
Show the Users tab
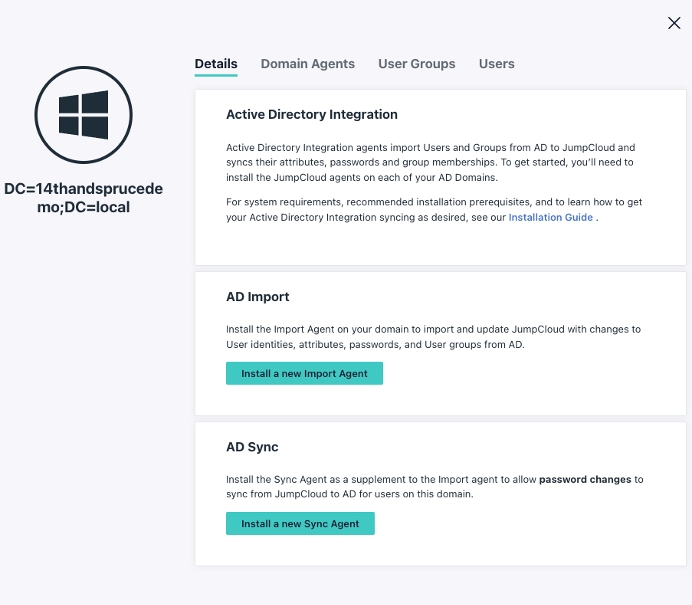point(496,64)
